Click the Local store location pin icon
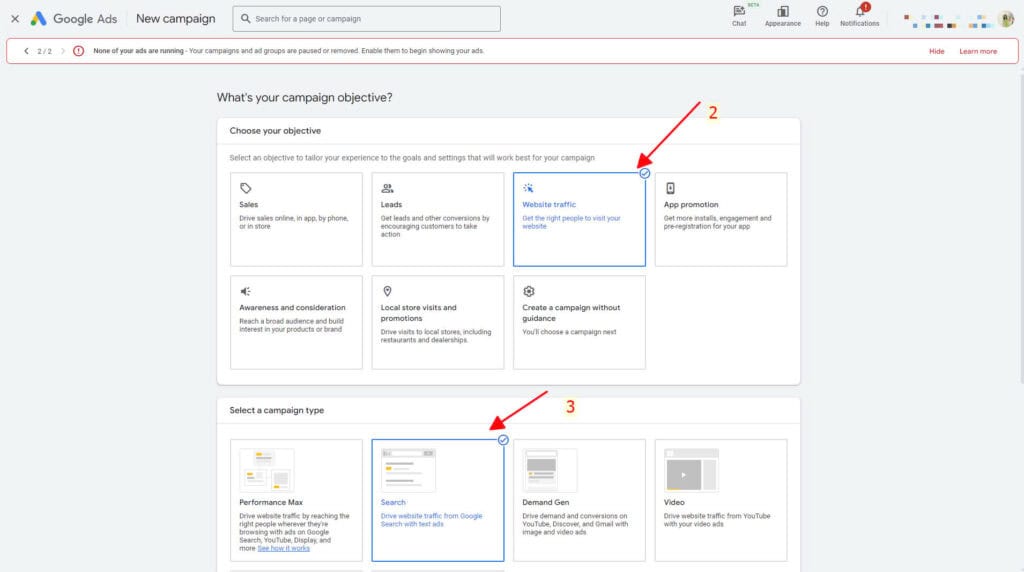 click(387, 291)
